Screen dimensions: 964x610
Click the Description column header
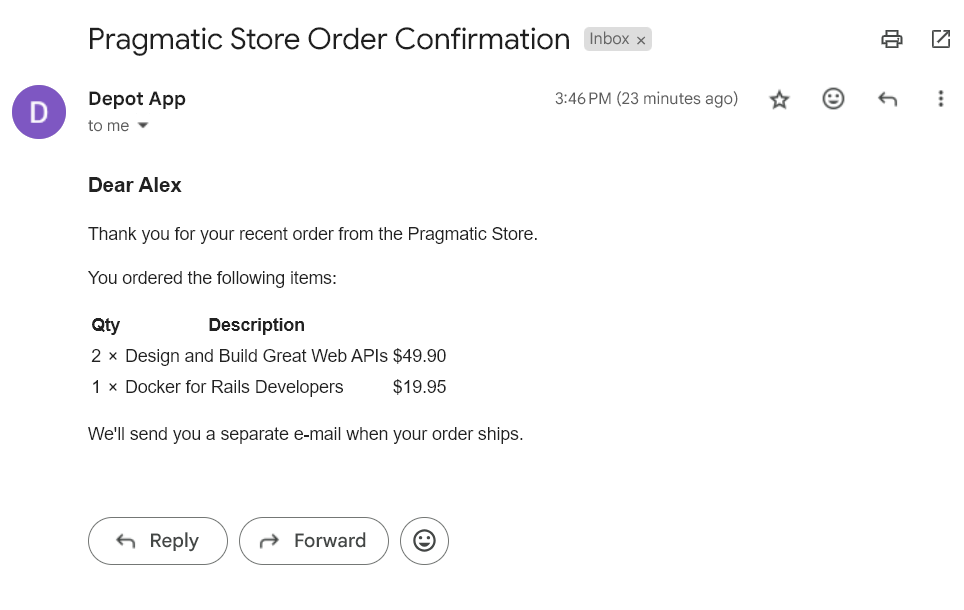point(256,325)
